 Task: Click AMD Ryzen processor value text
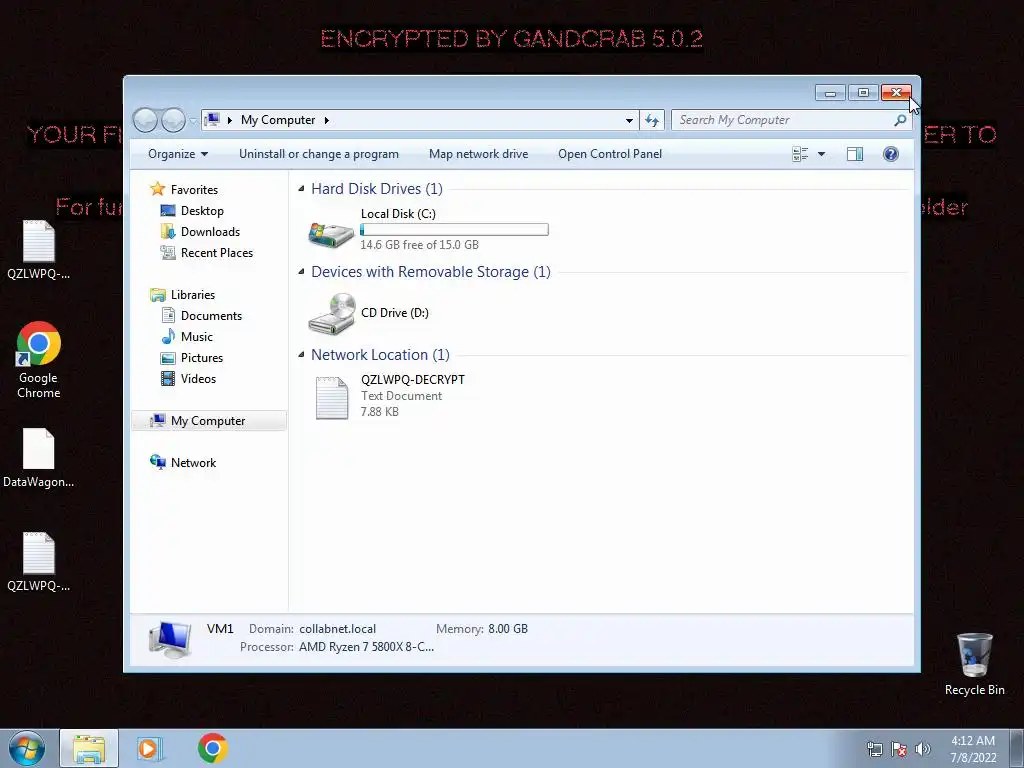366,647
